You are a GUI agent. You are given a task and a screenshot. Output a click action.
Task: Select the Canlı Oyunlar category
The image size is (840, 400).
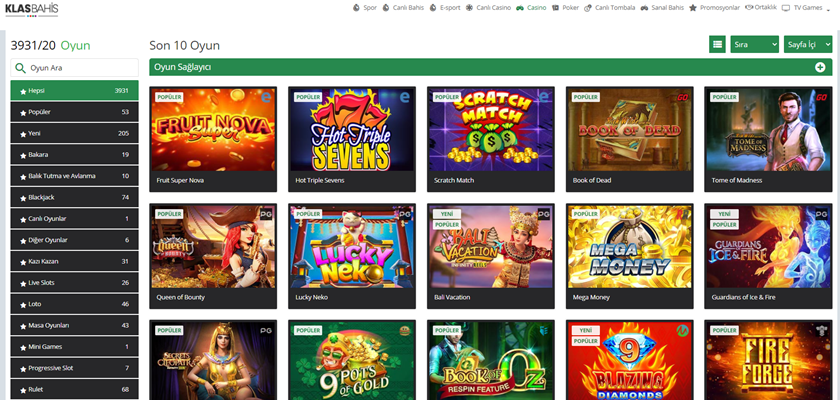coord(74,218)
